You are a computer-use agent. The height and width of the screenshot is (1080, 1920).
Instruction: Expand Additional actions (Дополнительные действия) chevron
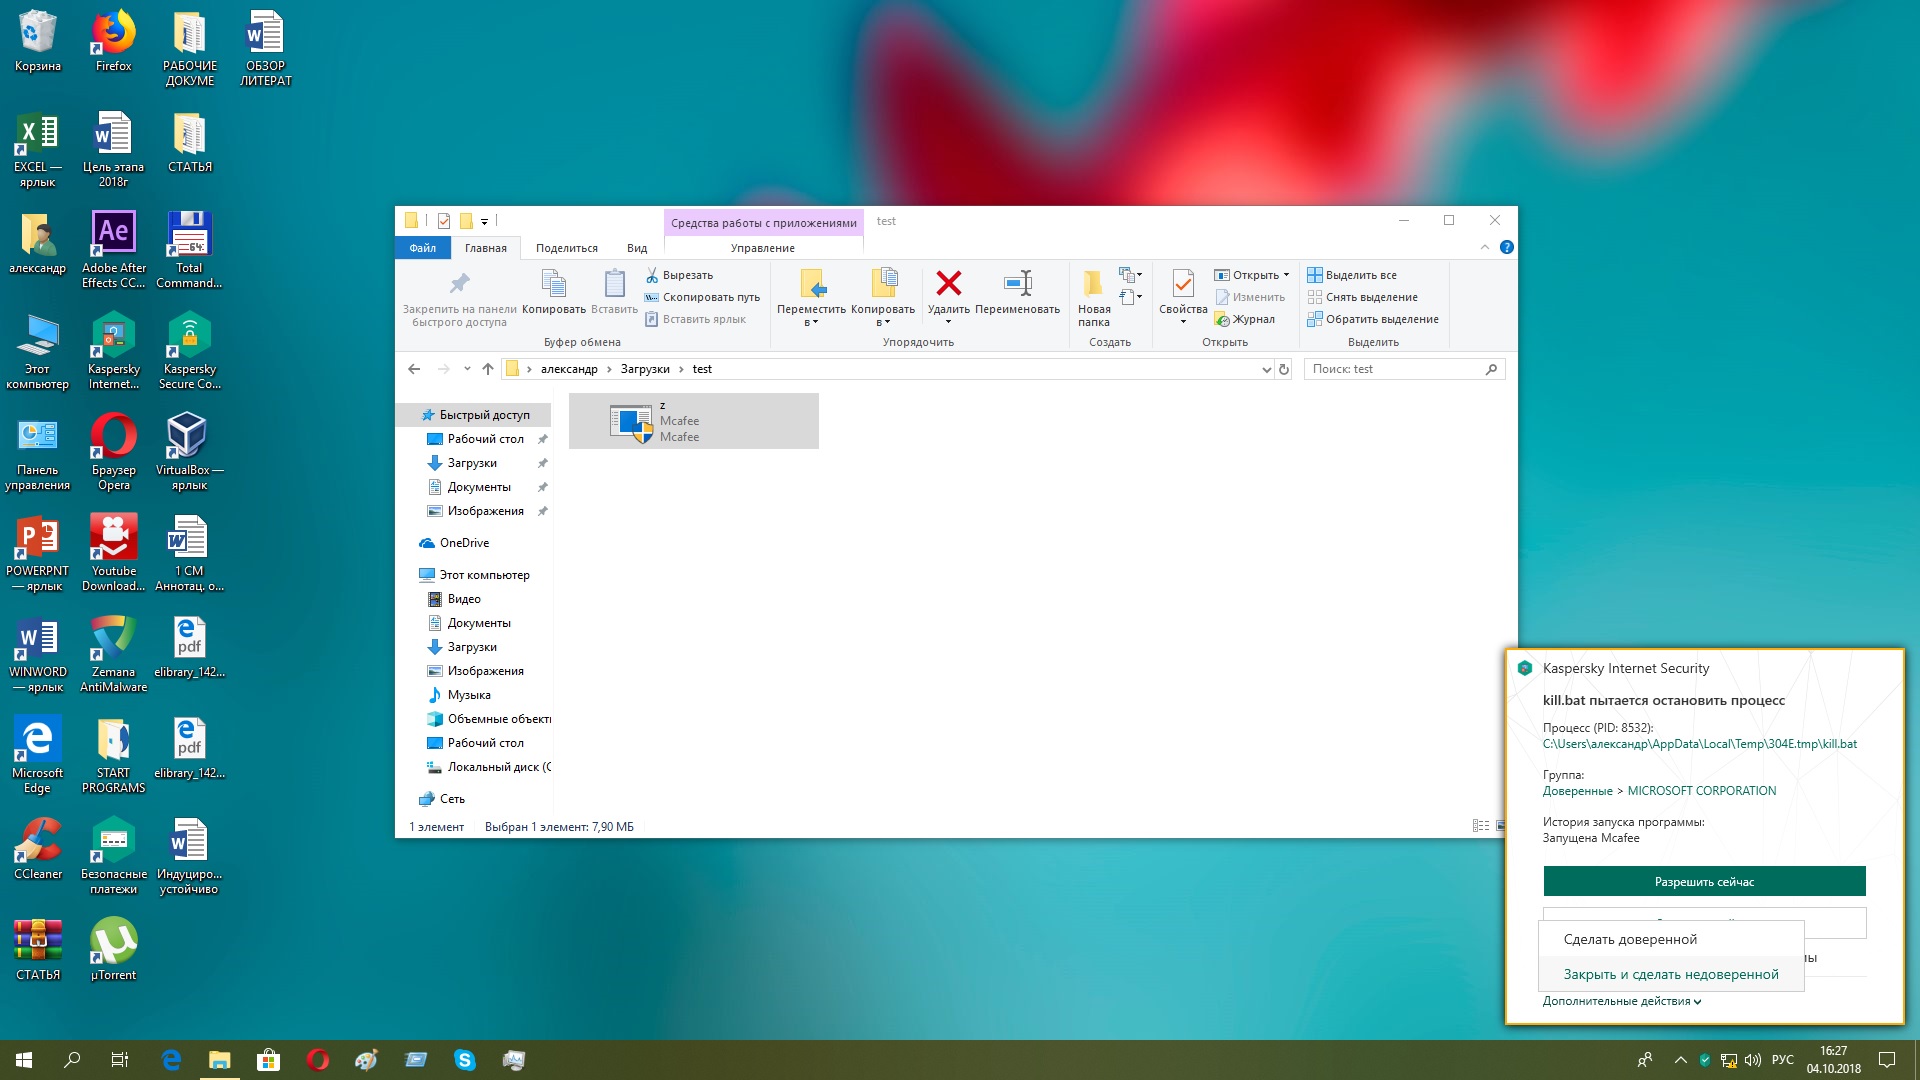pyautogui.click(x=1697, y=1001)
